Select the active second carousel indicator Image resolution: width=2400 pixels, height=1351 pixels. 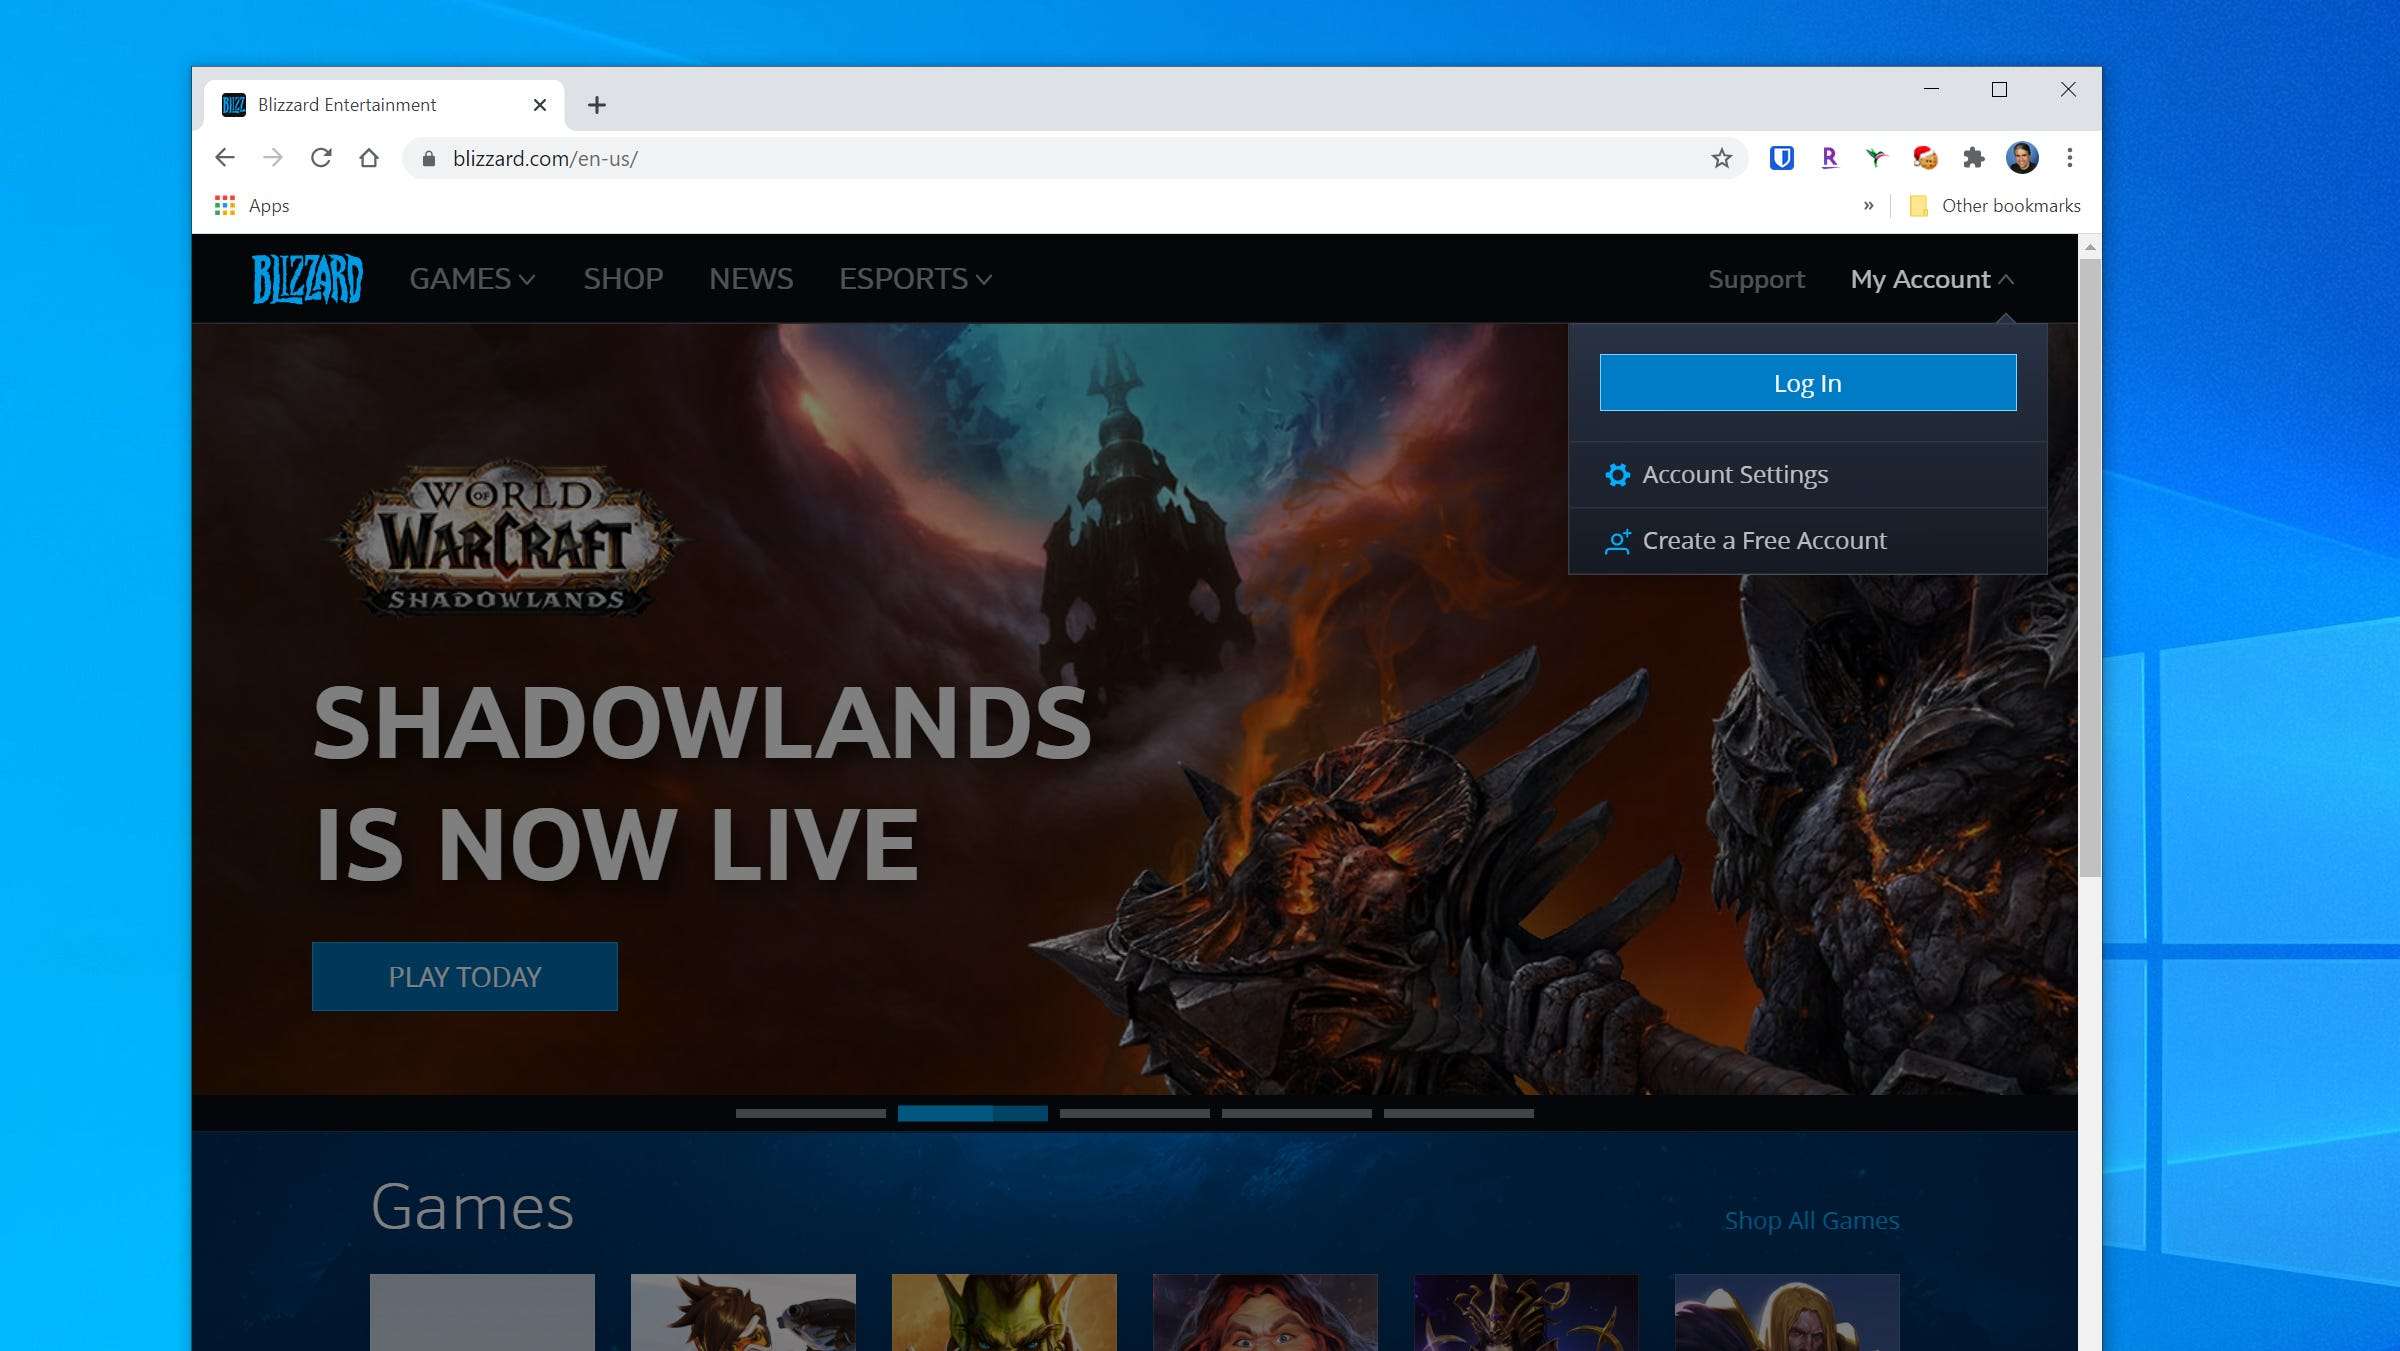[x=973, y=1113]
